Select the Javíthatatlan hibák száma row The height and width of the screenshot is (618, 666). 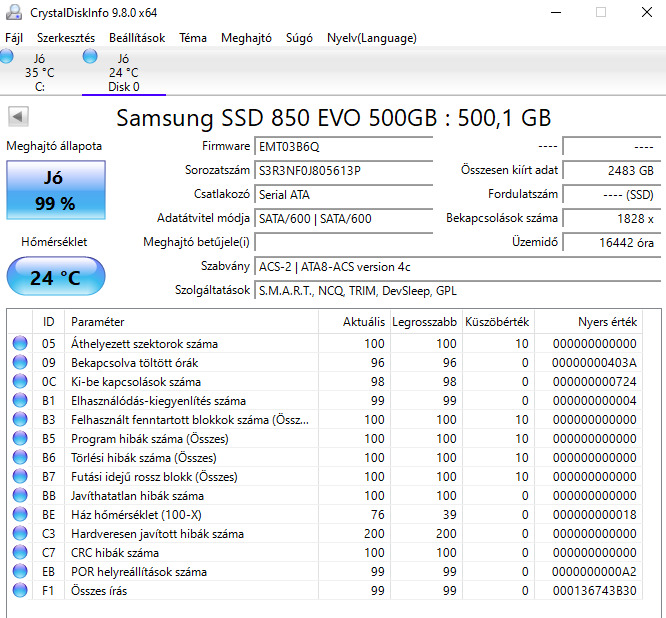pyautogui.click(x=325, y=495)
